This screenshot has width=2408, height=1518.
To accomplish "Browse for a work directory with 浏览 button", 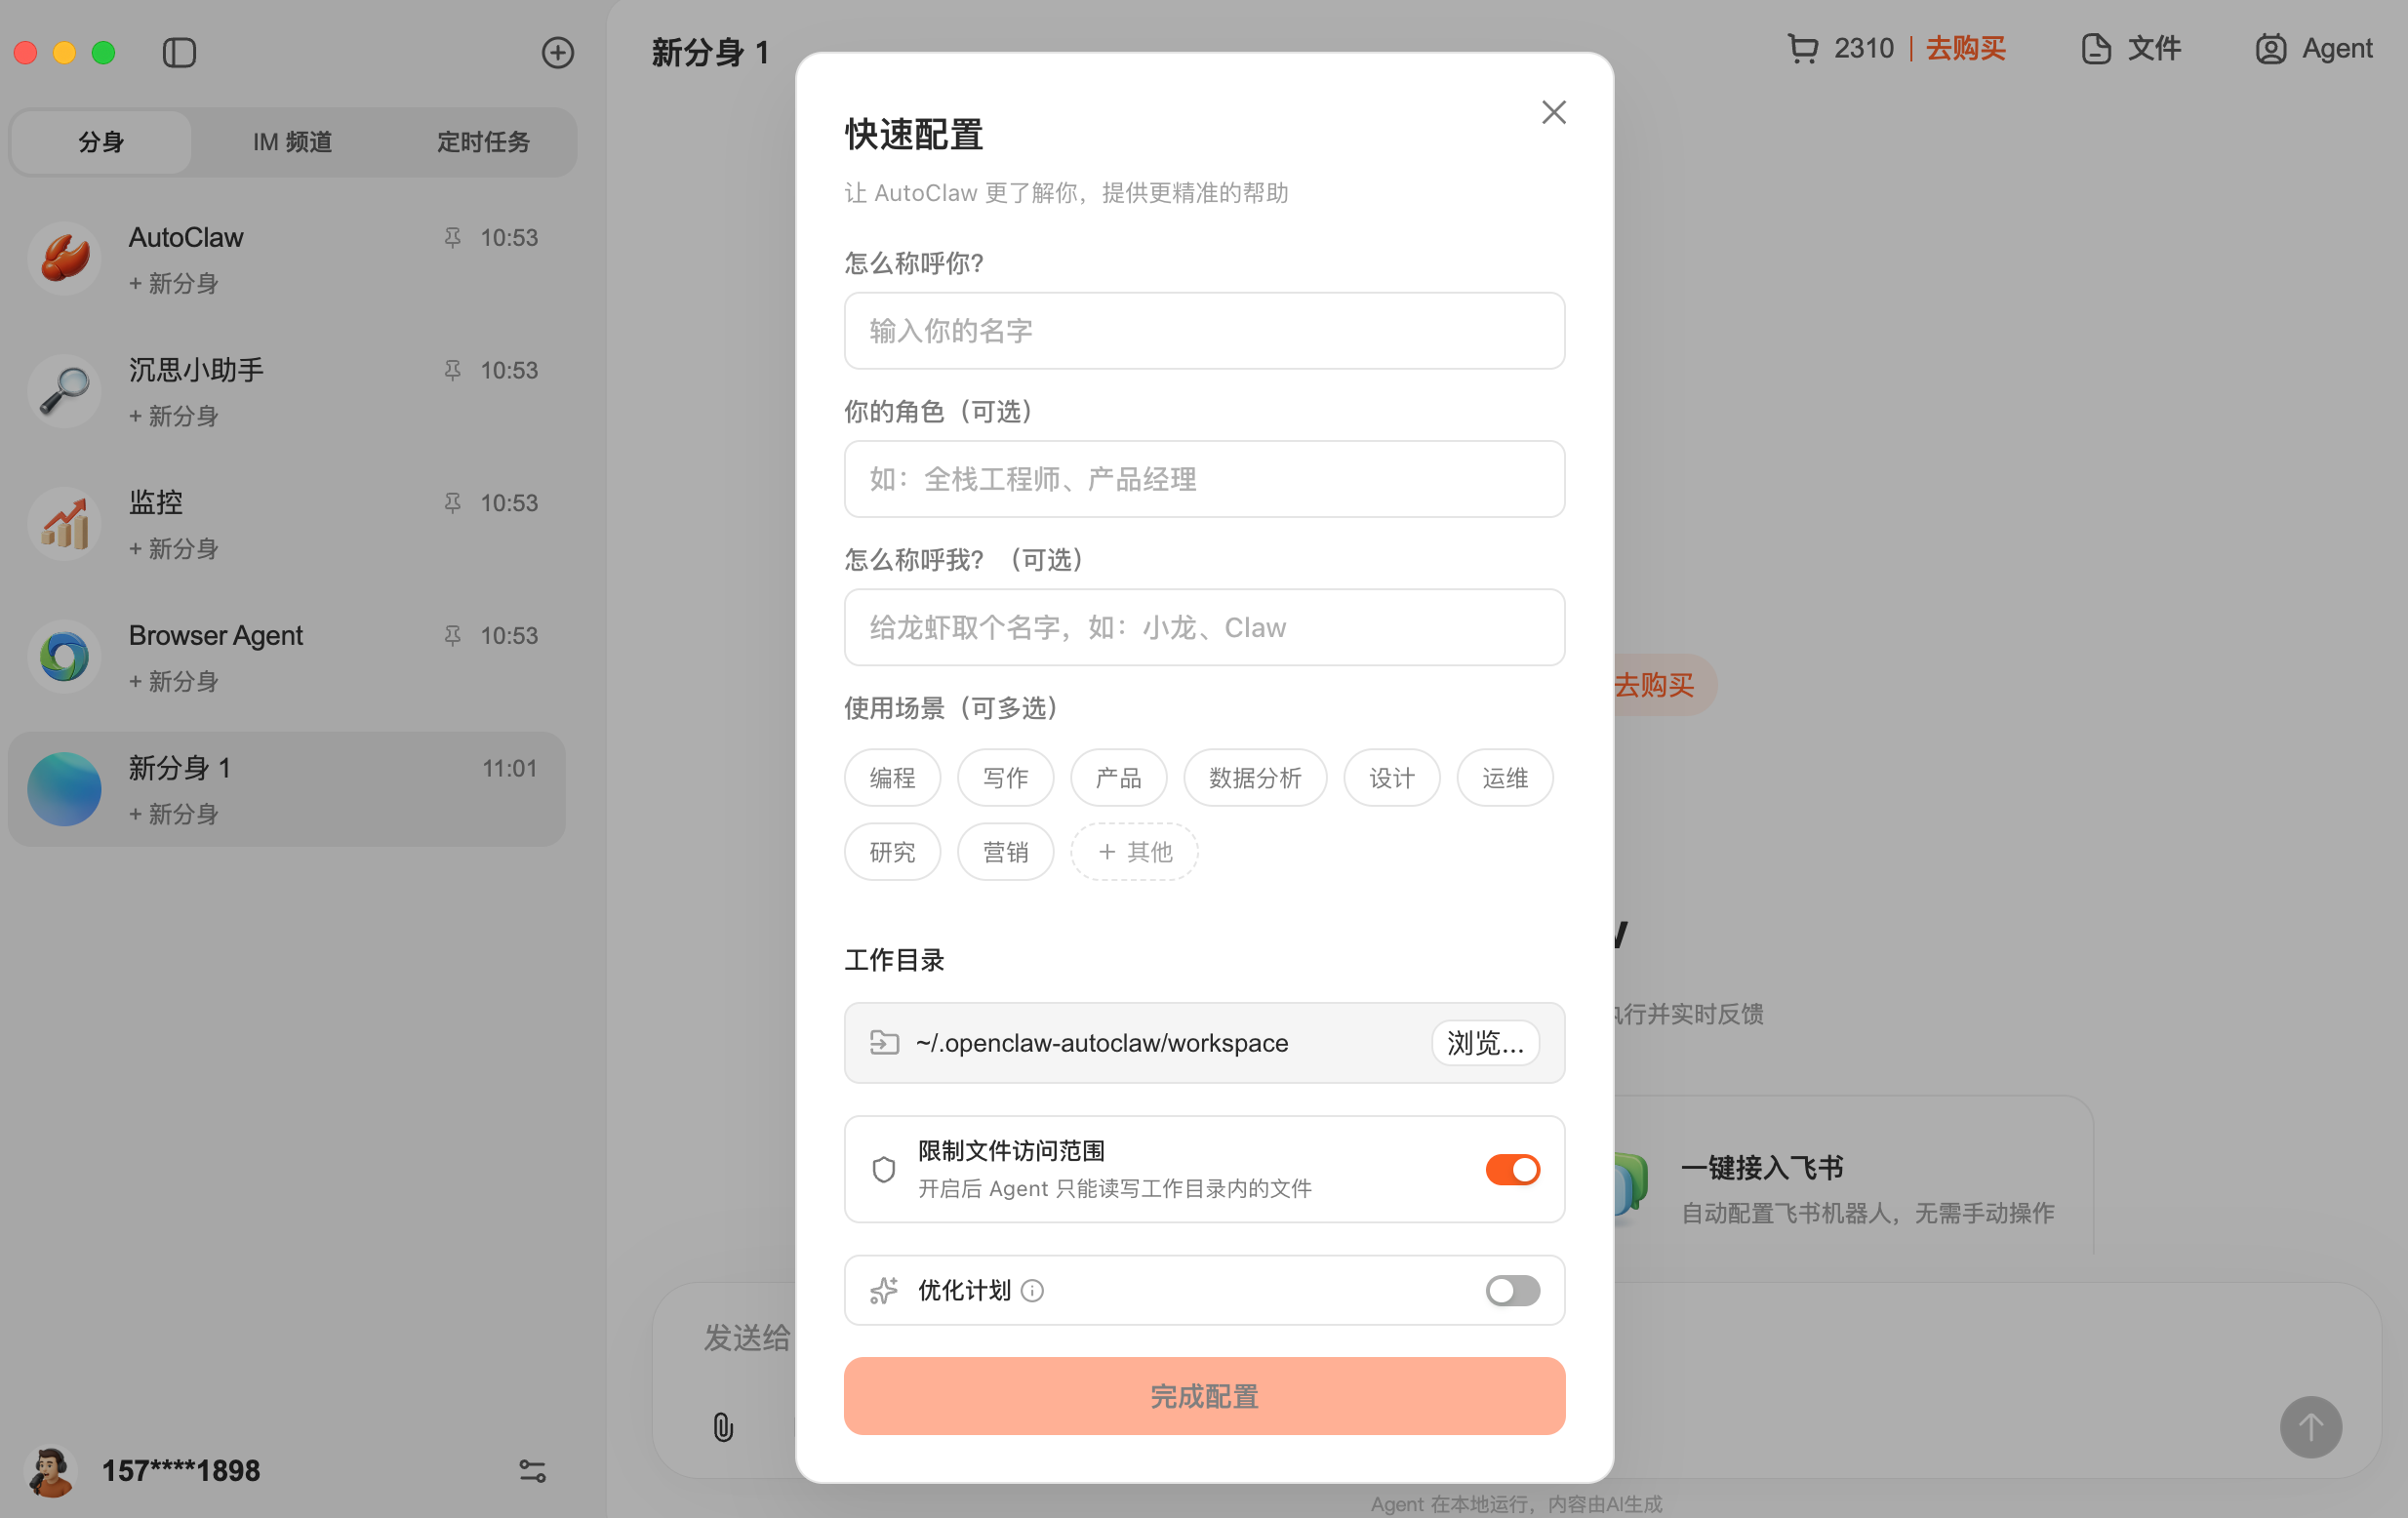I will click(1485, 1043).
